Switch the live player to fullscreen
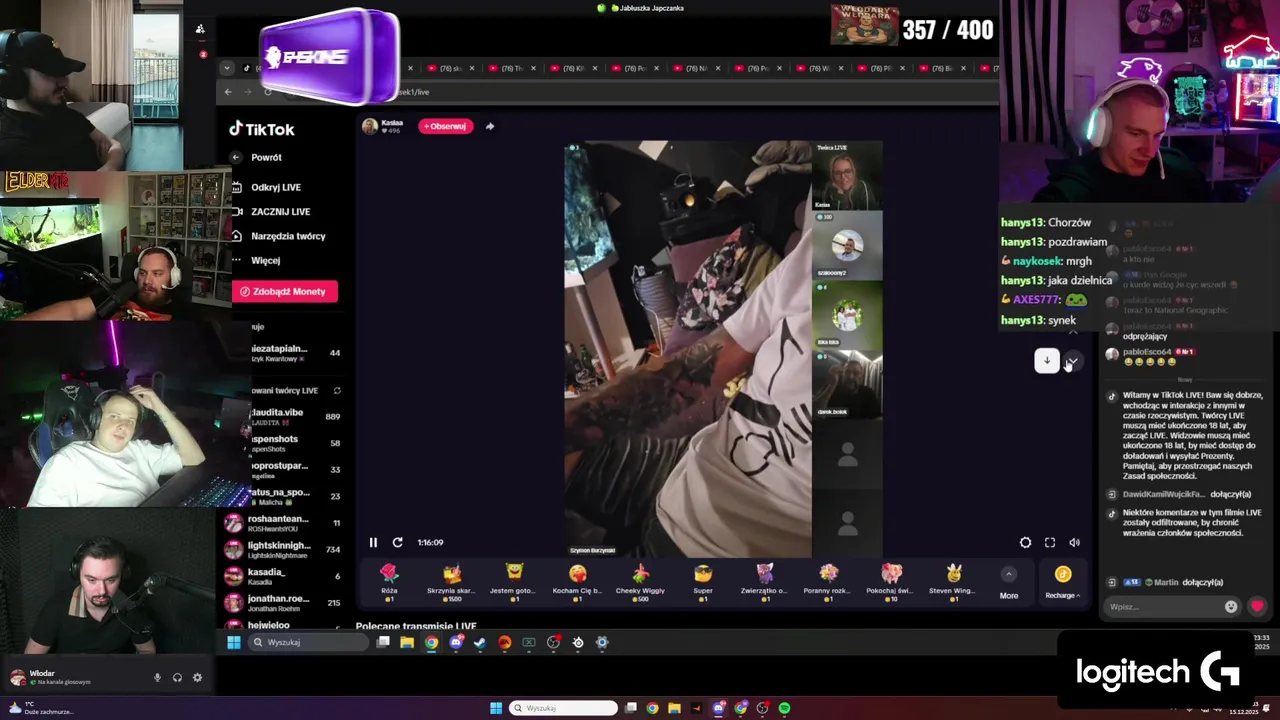Image resolution: width=1280 pixels, height=720 pixels. coord(1050,542)
